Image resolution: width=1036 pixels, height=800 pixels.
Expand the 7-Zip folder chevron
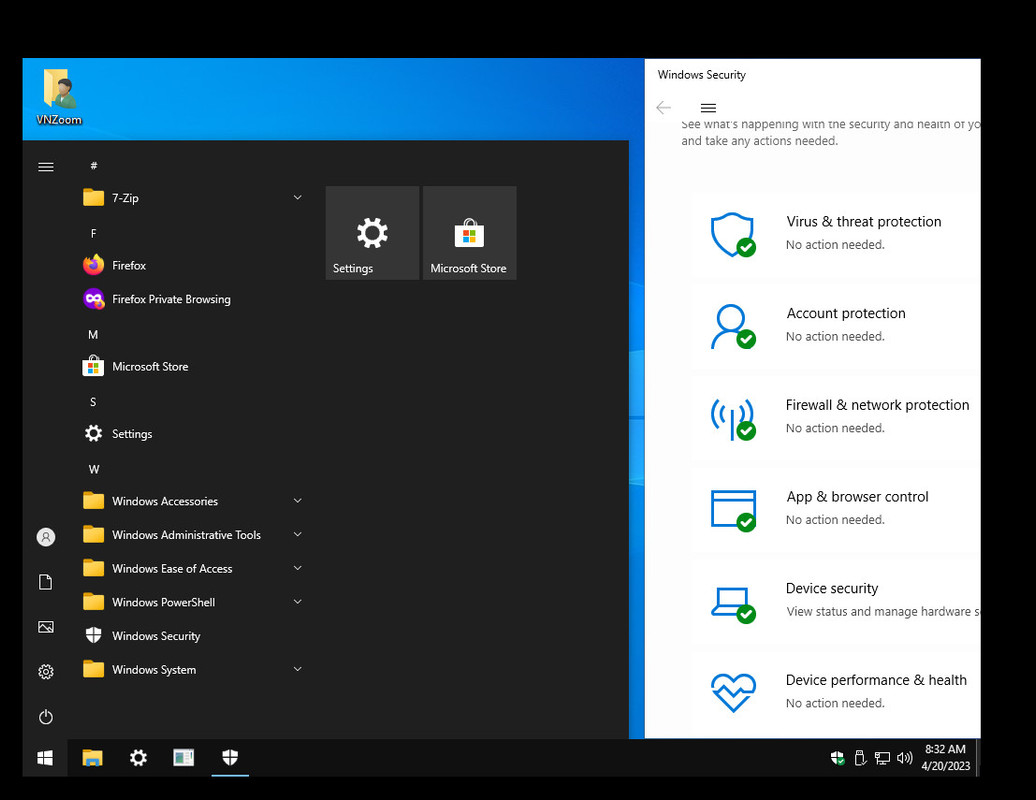point(297,198)
